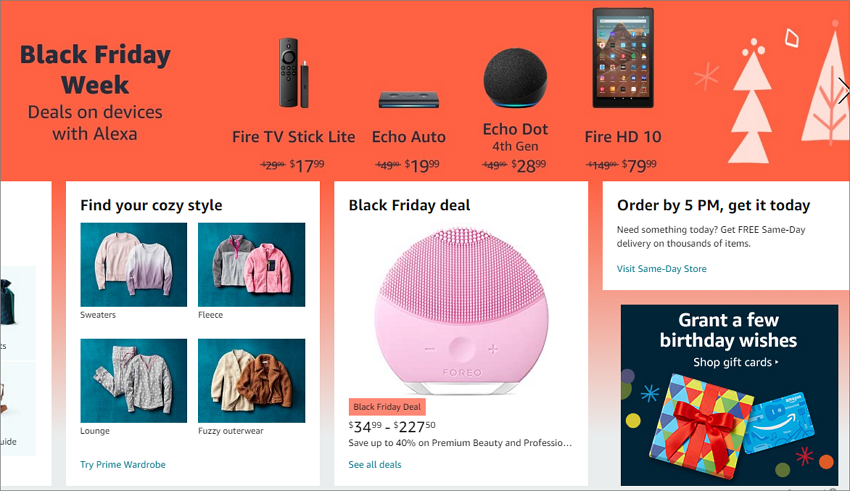Click the Try Prime Wardrobe link

[123, 464]
